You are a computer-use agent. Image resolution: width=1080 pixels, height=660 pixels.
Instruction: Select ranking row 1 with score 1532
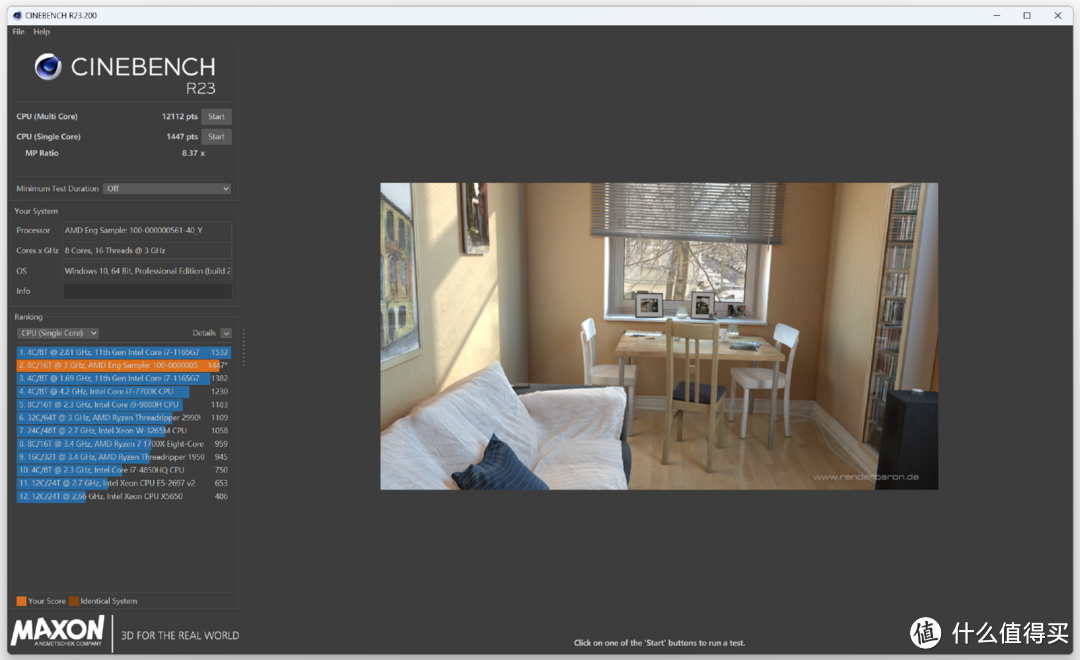pyautogui.click(x=123, y=352)
